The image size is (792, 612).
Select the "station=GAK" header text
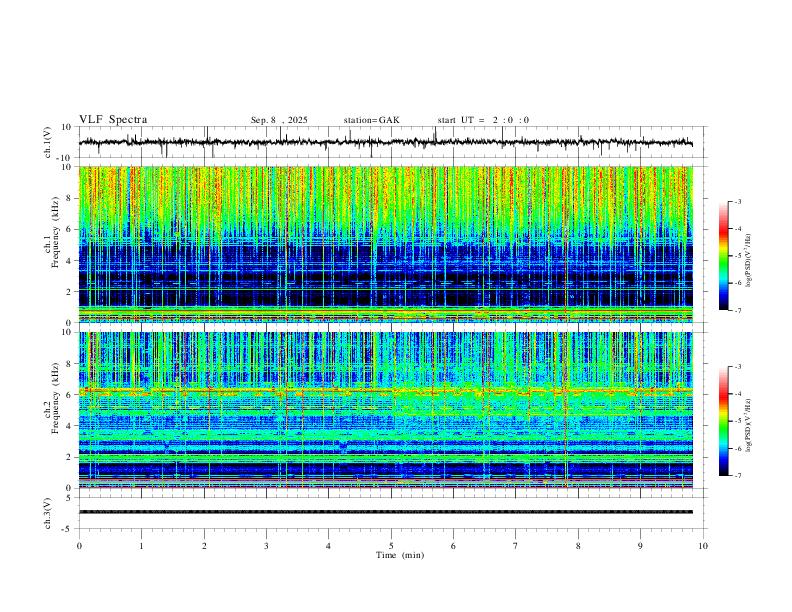pos(371,120)
